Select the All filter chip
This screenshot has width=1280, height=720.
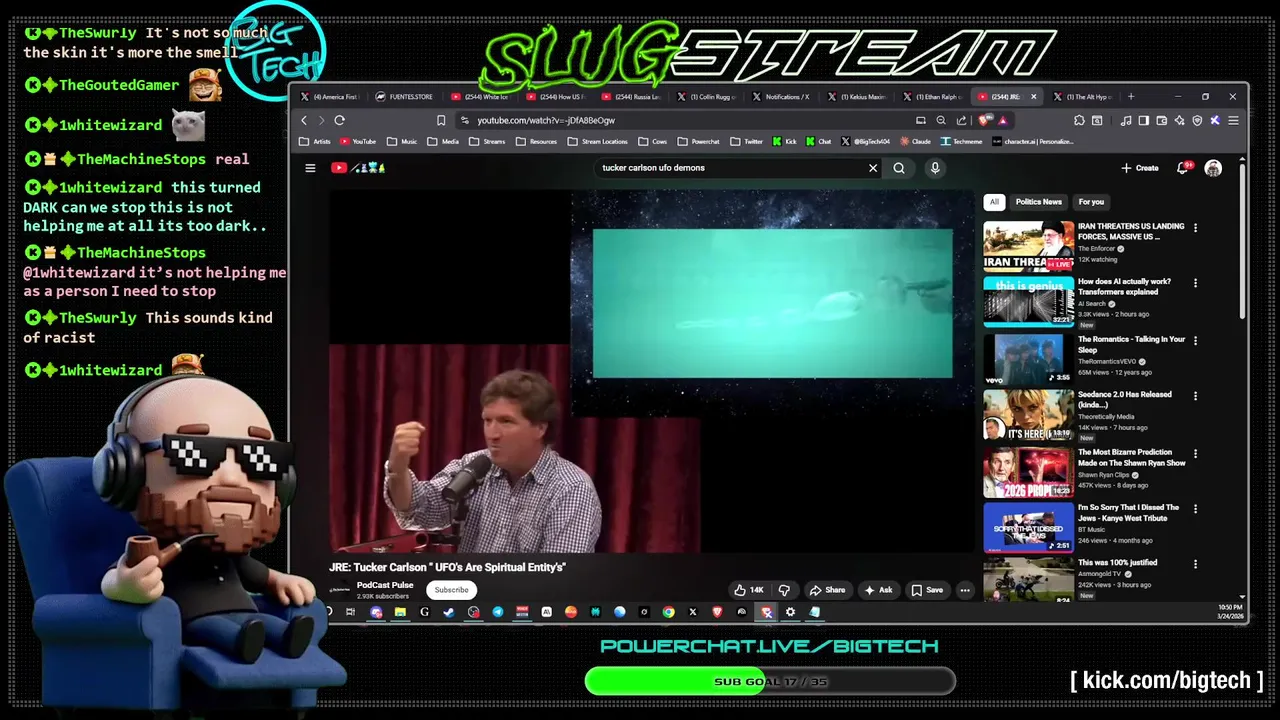(994, 202)
